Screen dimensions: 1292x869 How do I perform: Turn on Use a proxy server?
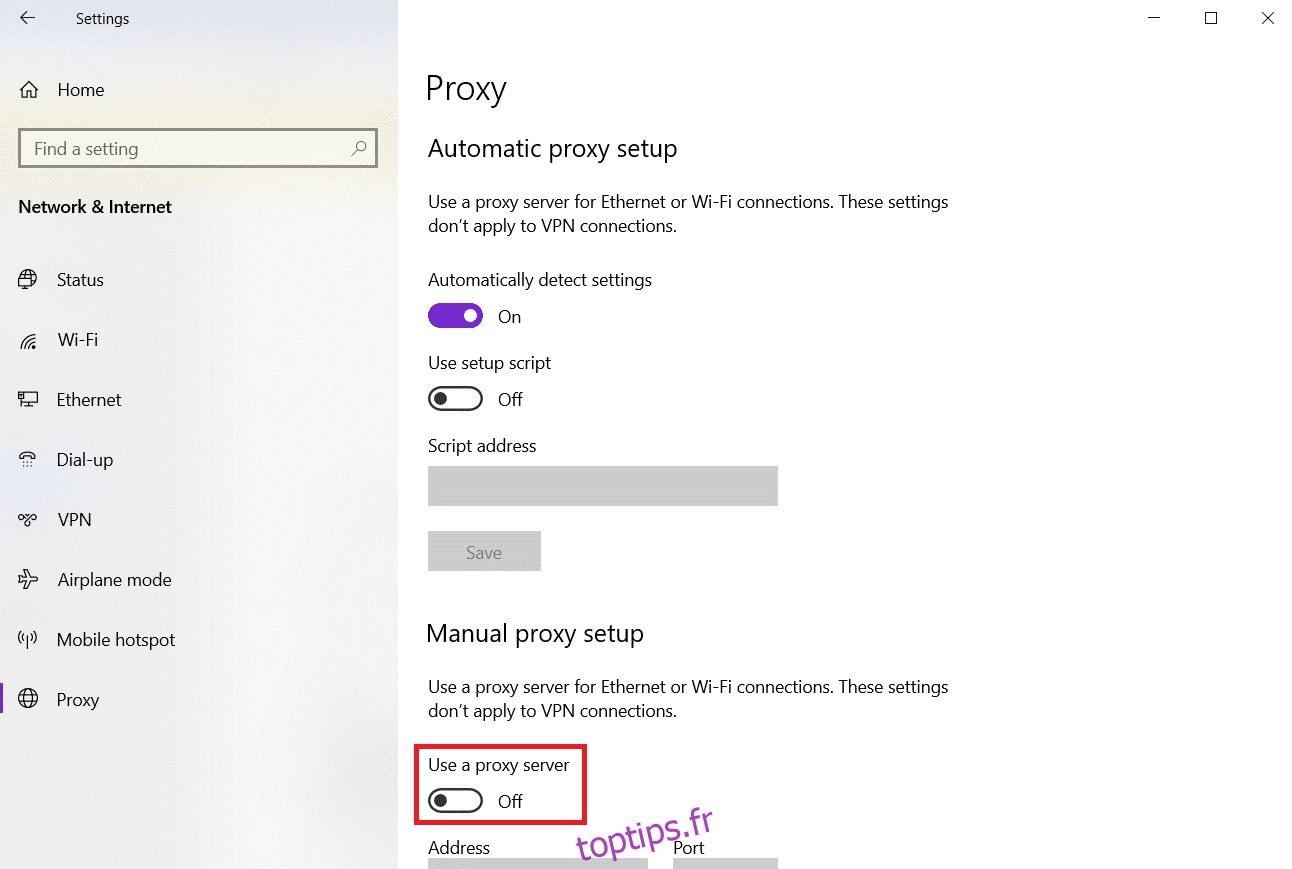(455, 801)
